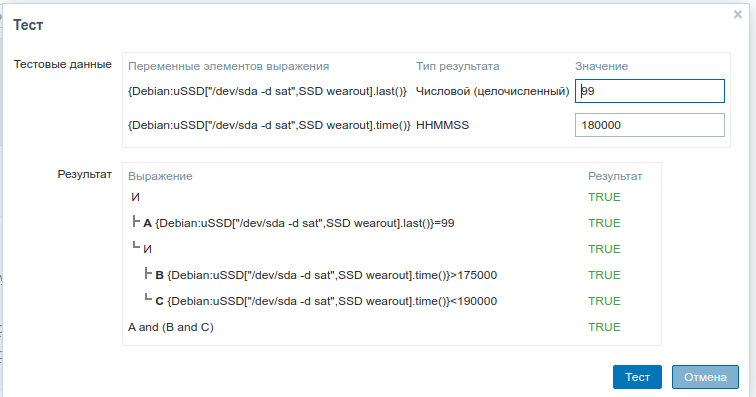Viewport: 756px width, 397px height.
Task: Click the nested И tree node
Action: pos(148,249)
